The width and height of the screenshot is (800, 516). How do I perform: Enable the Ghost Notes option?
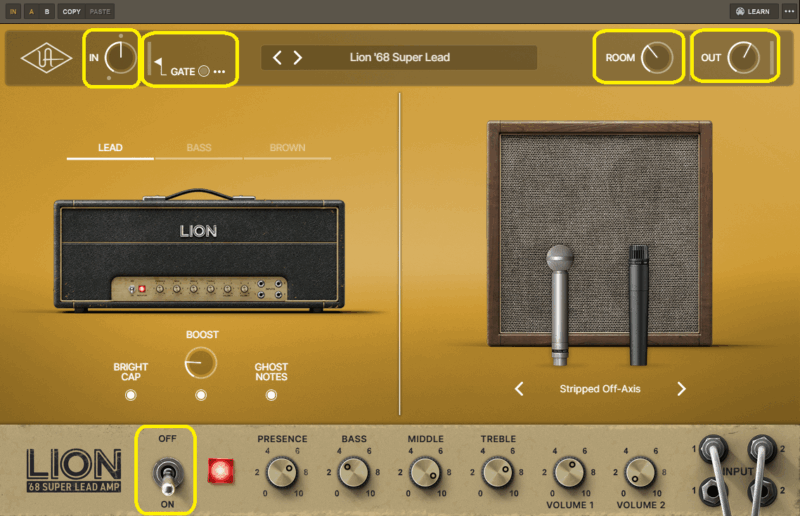pos(271,395)
